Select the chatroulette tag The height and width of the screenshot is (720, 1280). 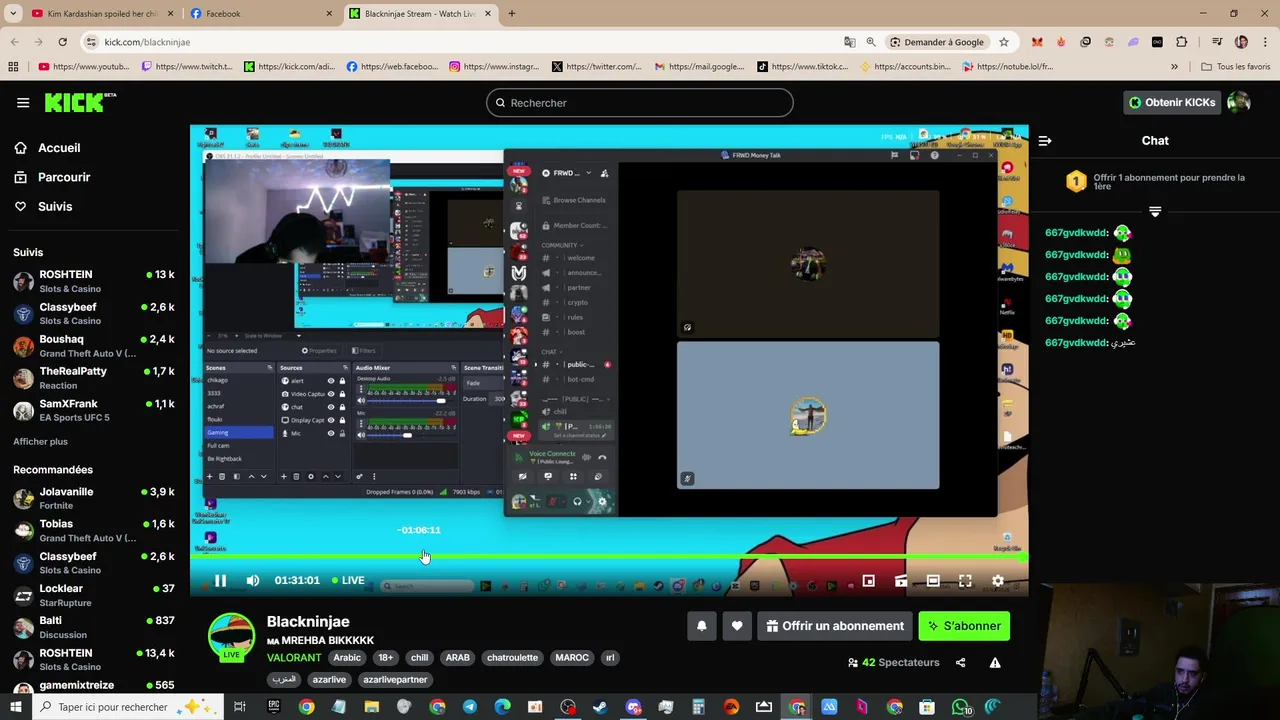tap(512, 658)
